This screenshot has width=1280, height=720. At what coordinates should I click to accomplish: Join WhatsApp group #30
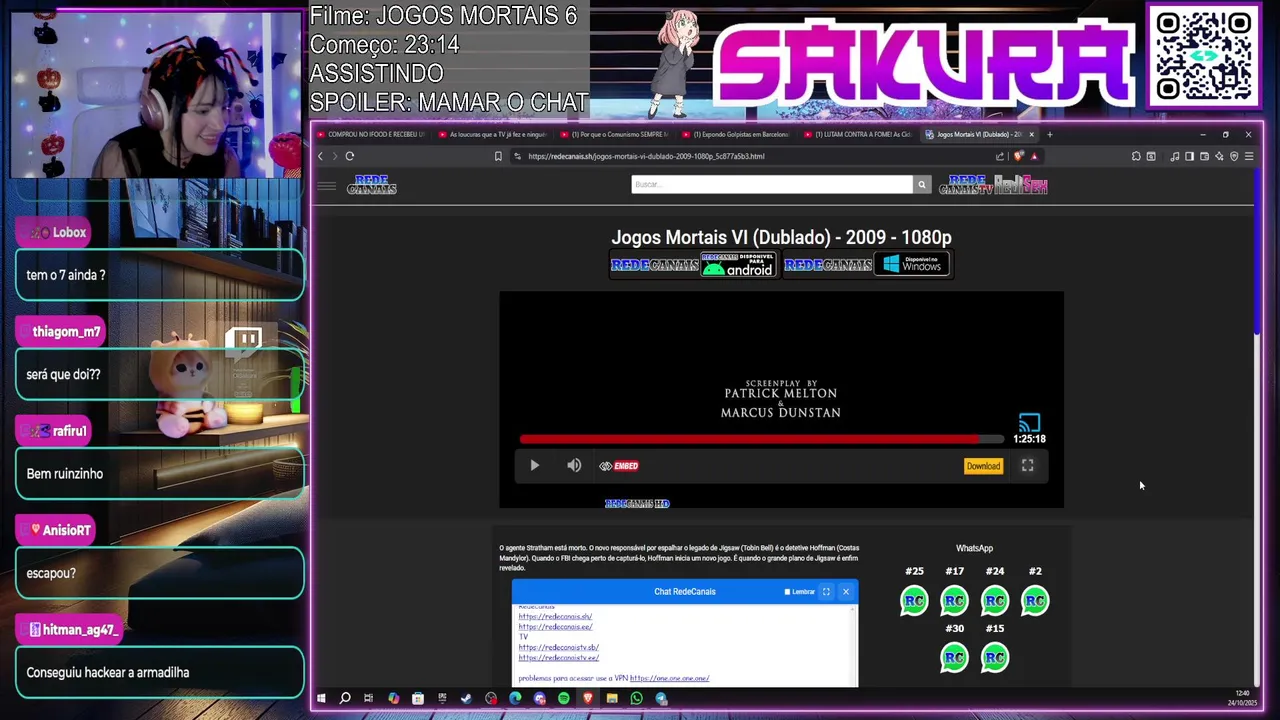(x=955, y=657)
